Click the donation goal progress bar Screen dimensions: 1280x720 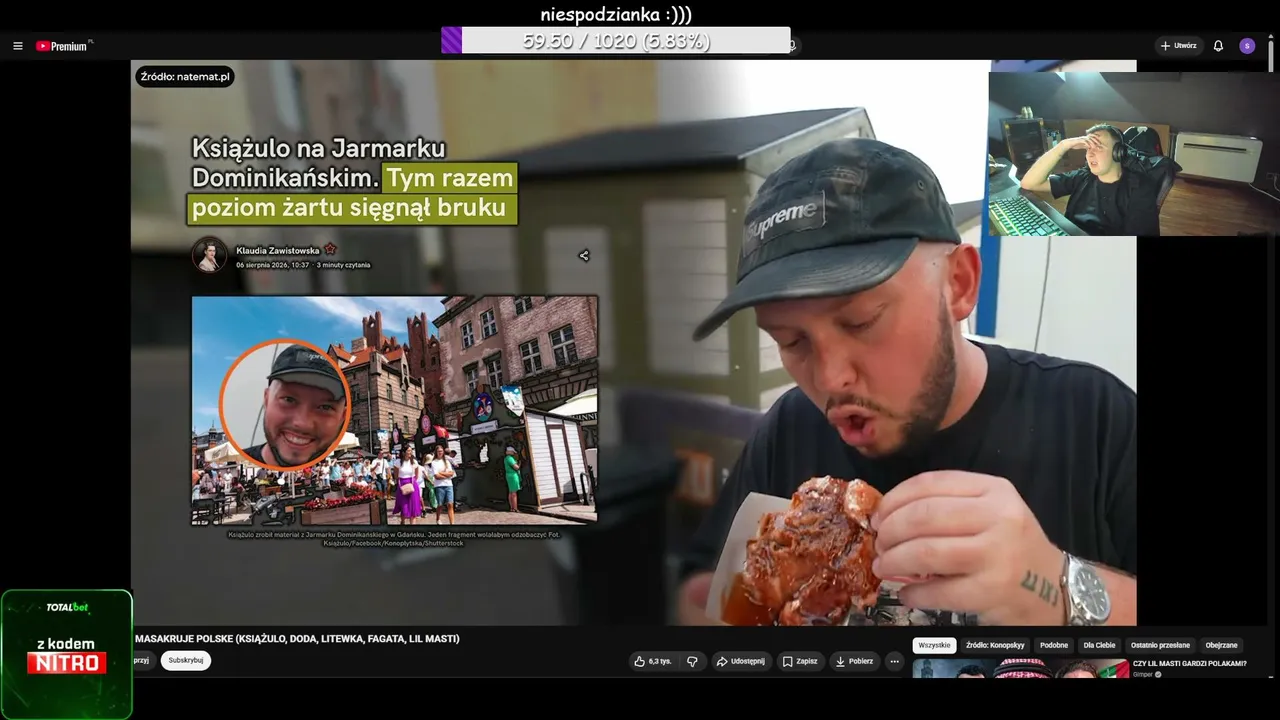coord(616,40)
